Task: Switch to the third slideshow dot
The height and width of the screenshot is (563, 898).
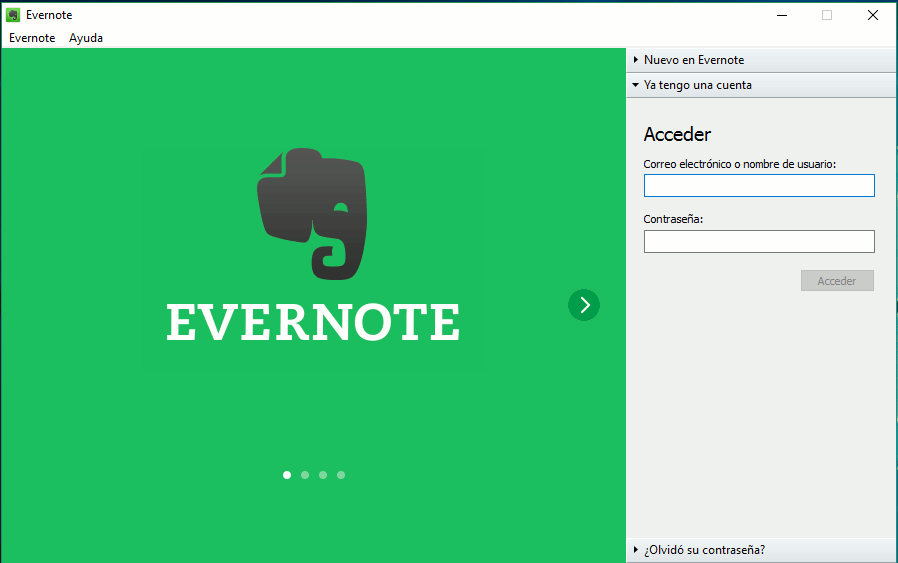Action: (x=323, y=475)
